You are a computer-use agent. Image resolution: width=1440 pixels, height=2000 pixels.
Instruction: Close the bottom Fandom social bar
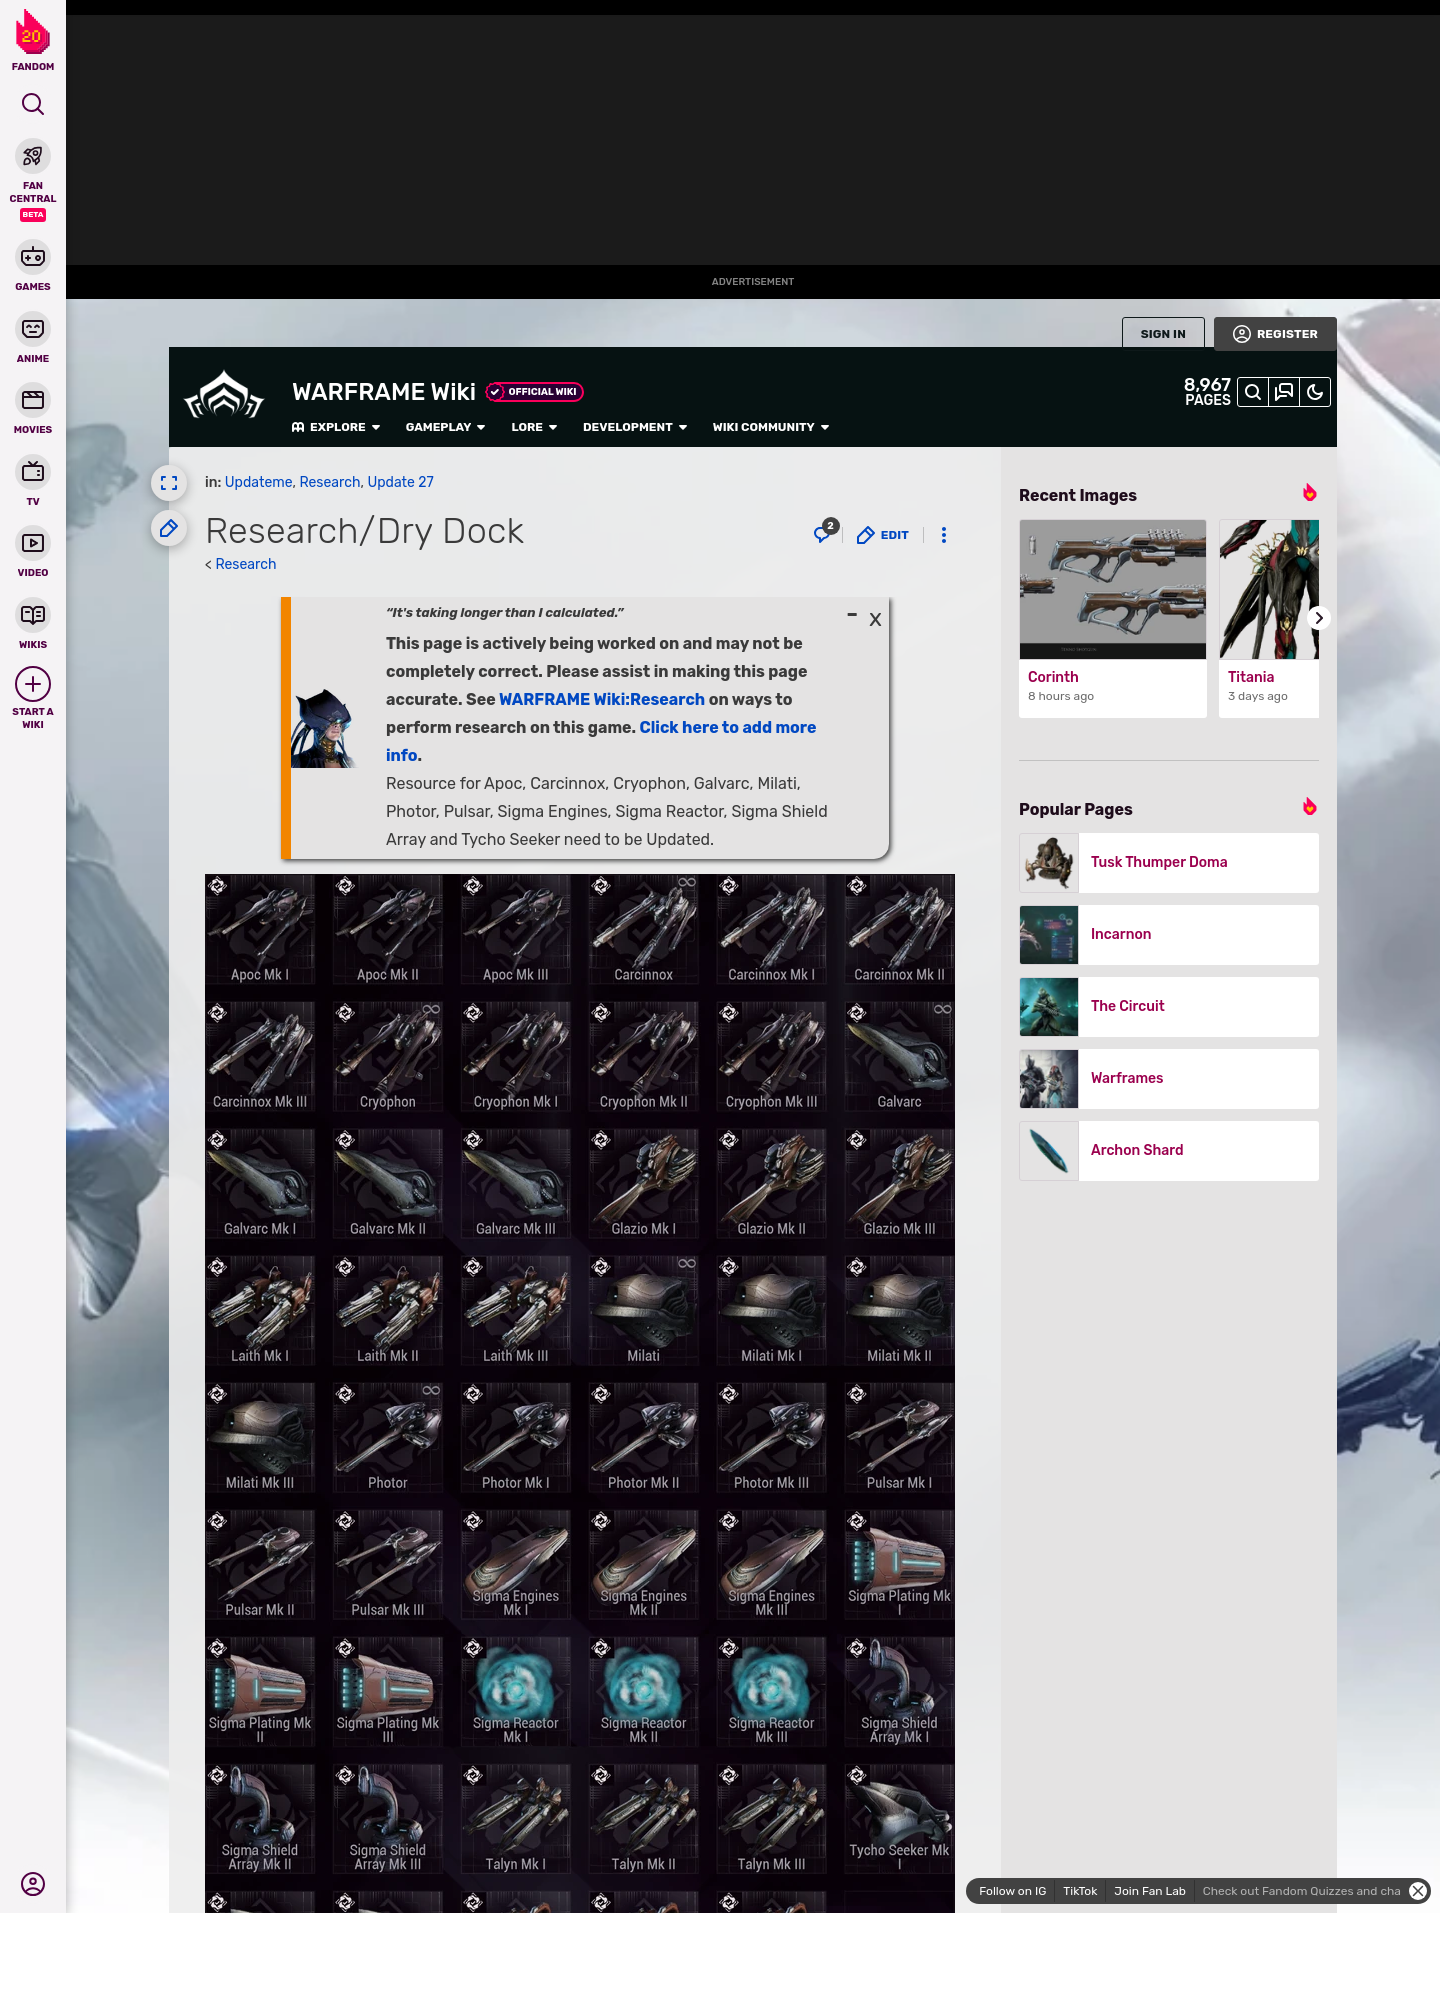point(1418,1891)
